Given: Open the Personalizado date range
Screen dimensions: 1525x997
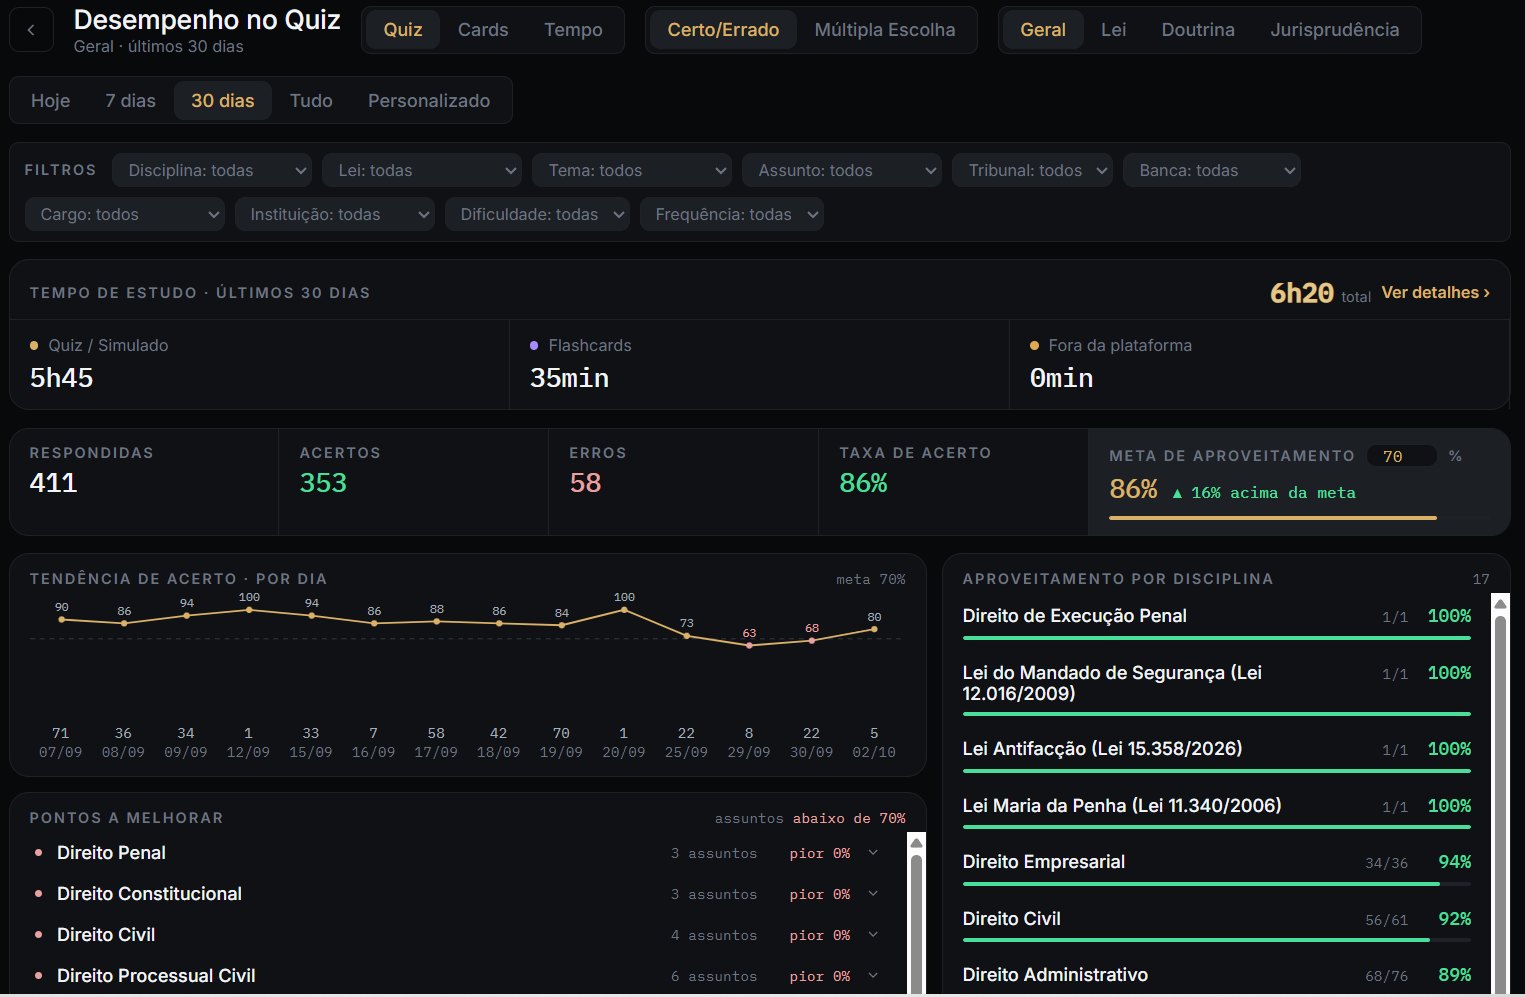Looking at the screenshot, I should pyautogui.click(x=429, y=100).
